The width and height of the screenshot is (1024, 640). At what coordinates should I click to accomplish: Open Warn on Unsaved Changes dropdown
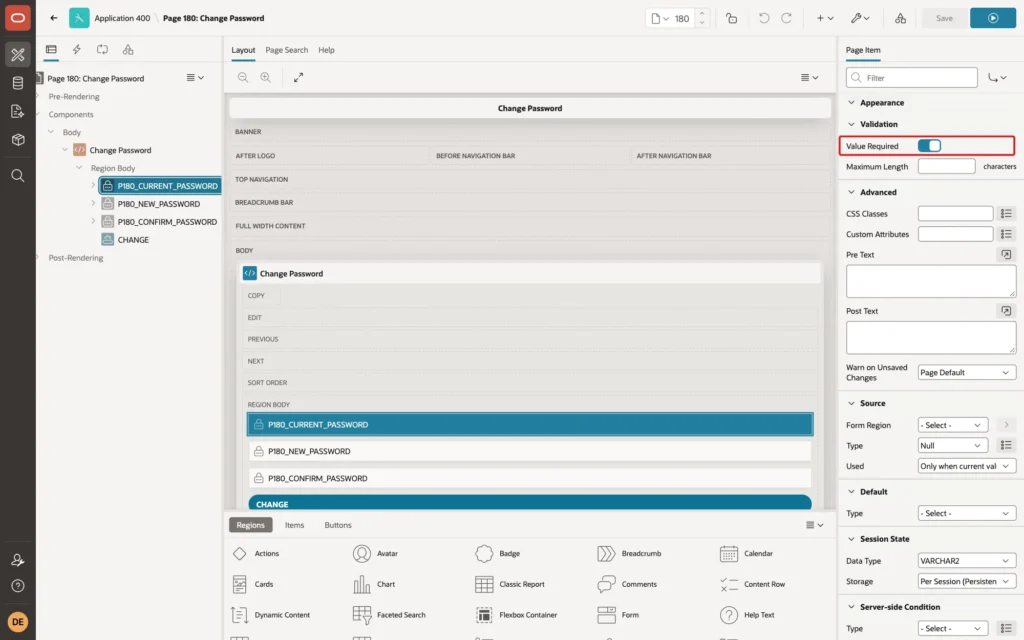point(966,372)
